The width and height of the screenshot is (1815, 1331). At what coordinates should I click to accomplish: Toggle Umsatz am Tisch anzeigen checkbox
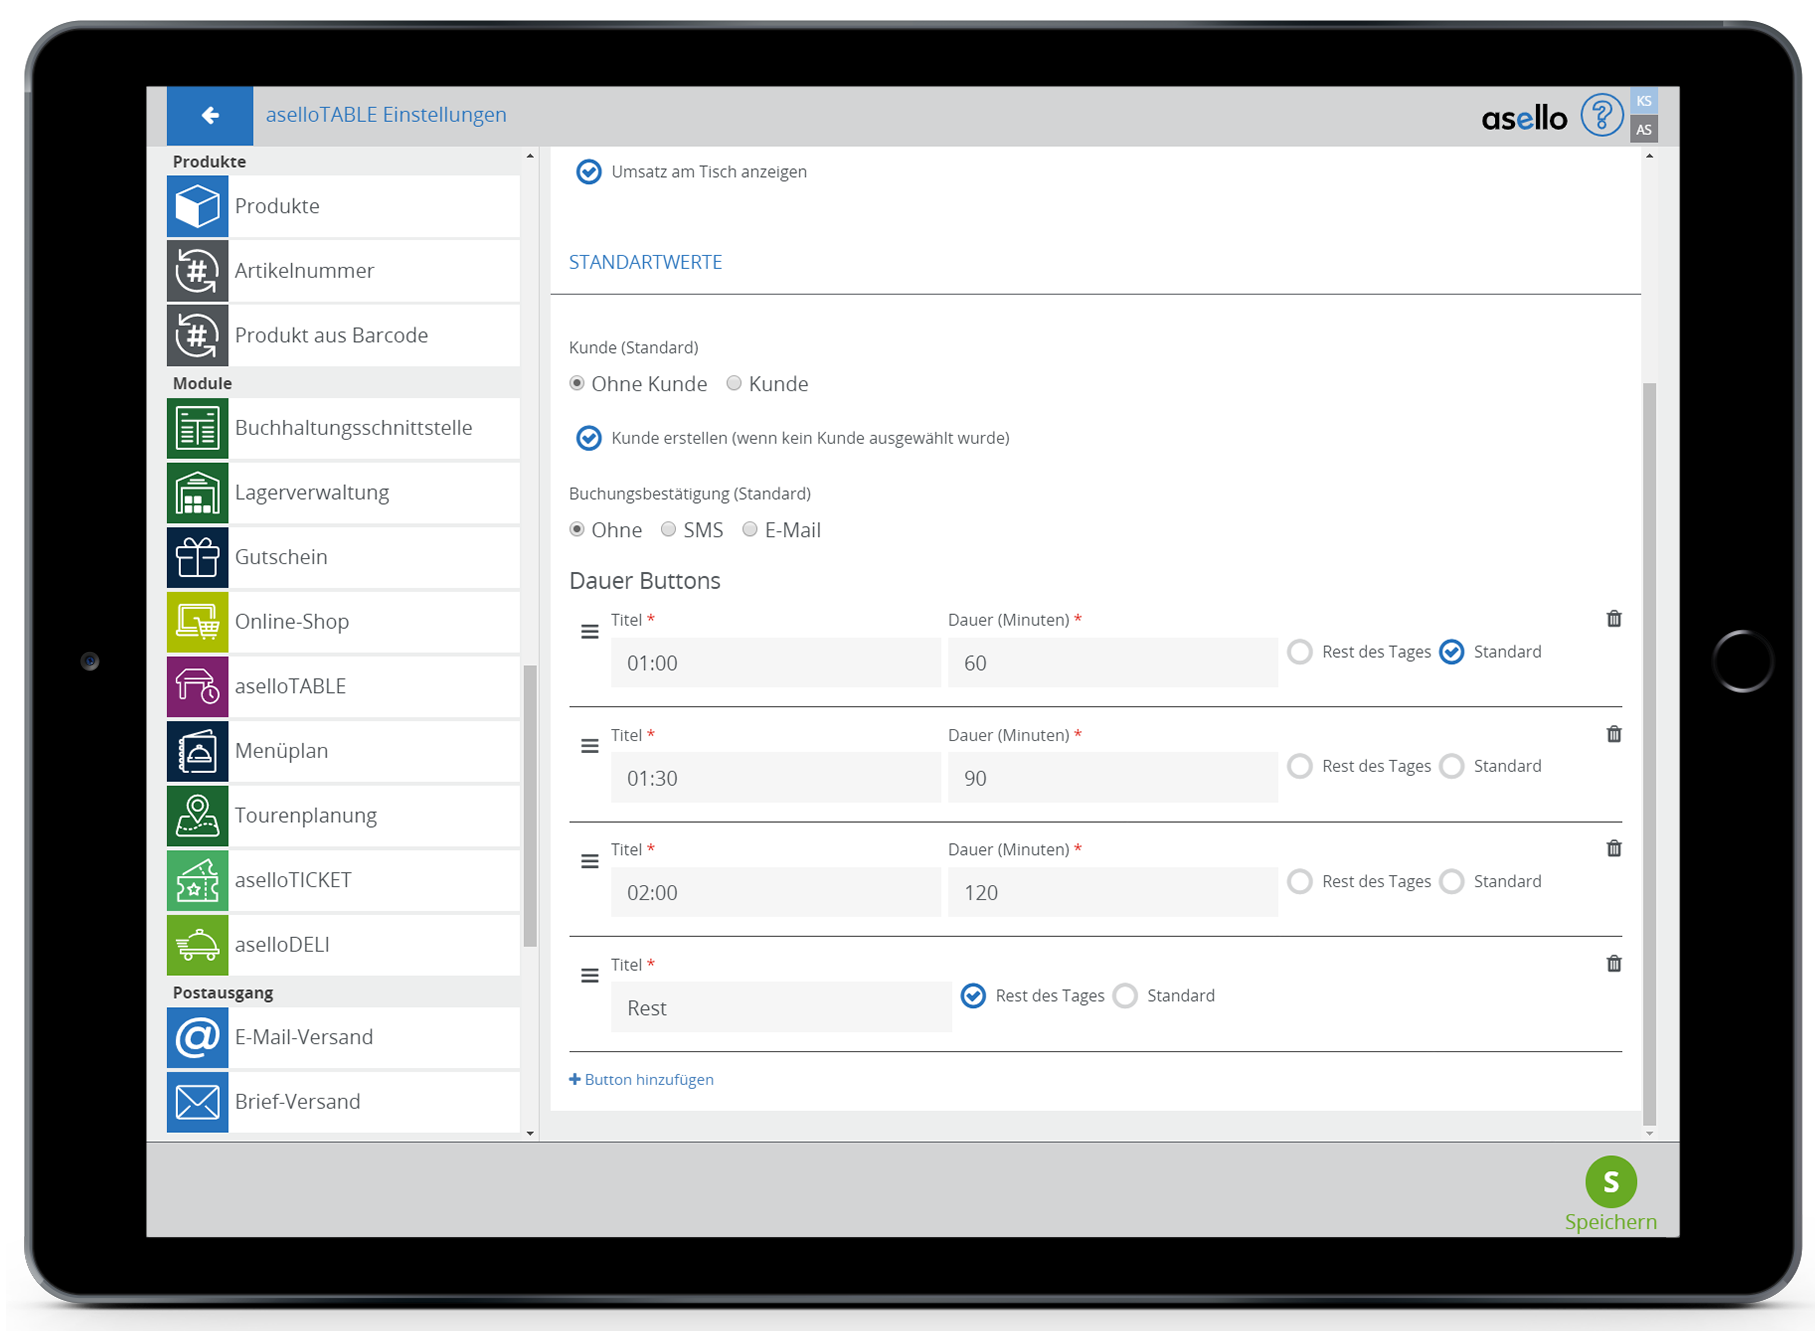click(589, 172)
